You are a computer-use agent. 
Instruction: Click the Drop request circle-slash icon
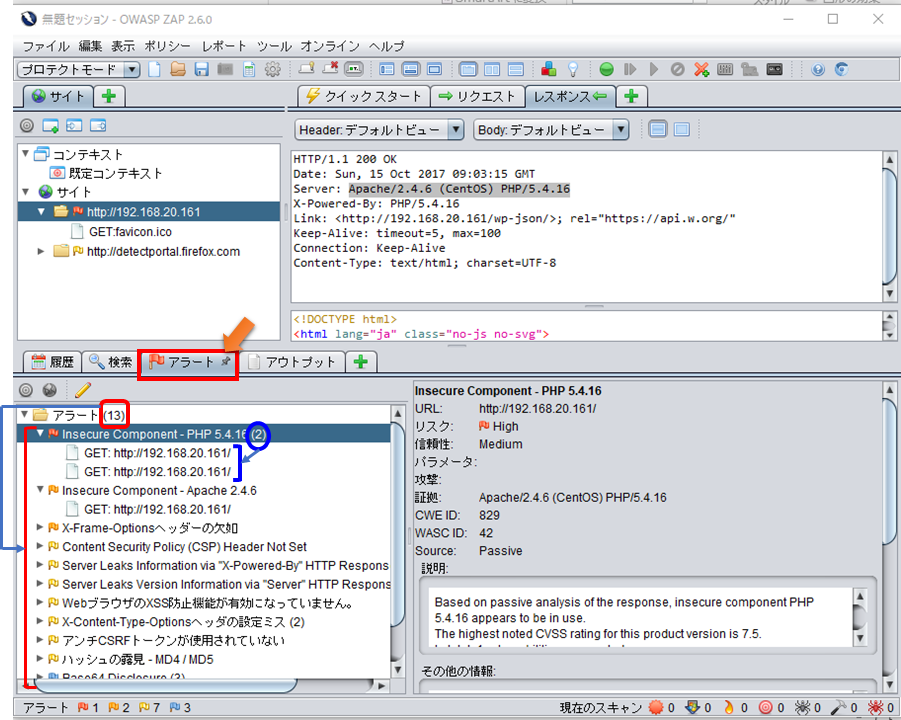pyautogui.click(x=677, y=70)
